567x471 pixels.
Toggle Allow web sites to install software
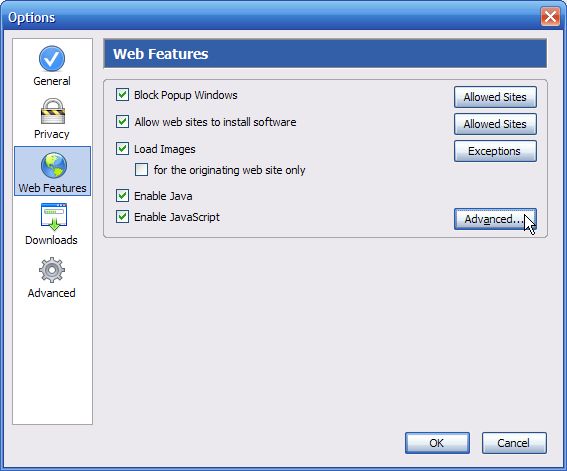(122, 122)
